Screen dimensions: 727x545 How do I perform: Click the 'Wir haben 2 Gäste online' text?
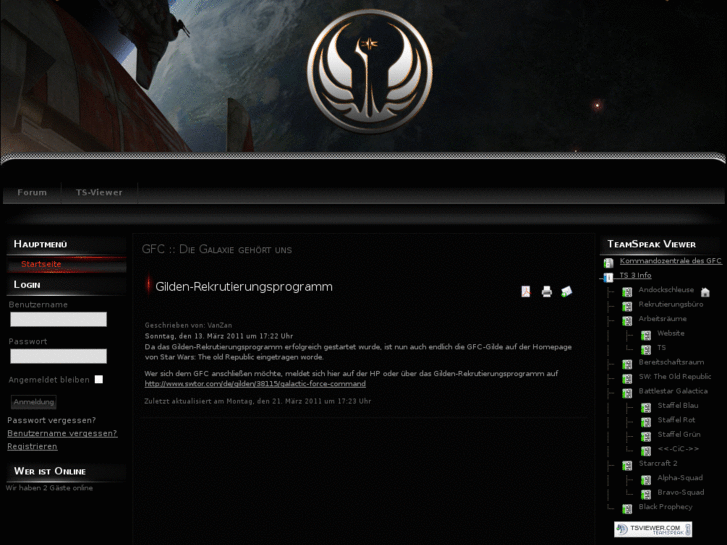[x=49, y=488]
